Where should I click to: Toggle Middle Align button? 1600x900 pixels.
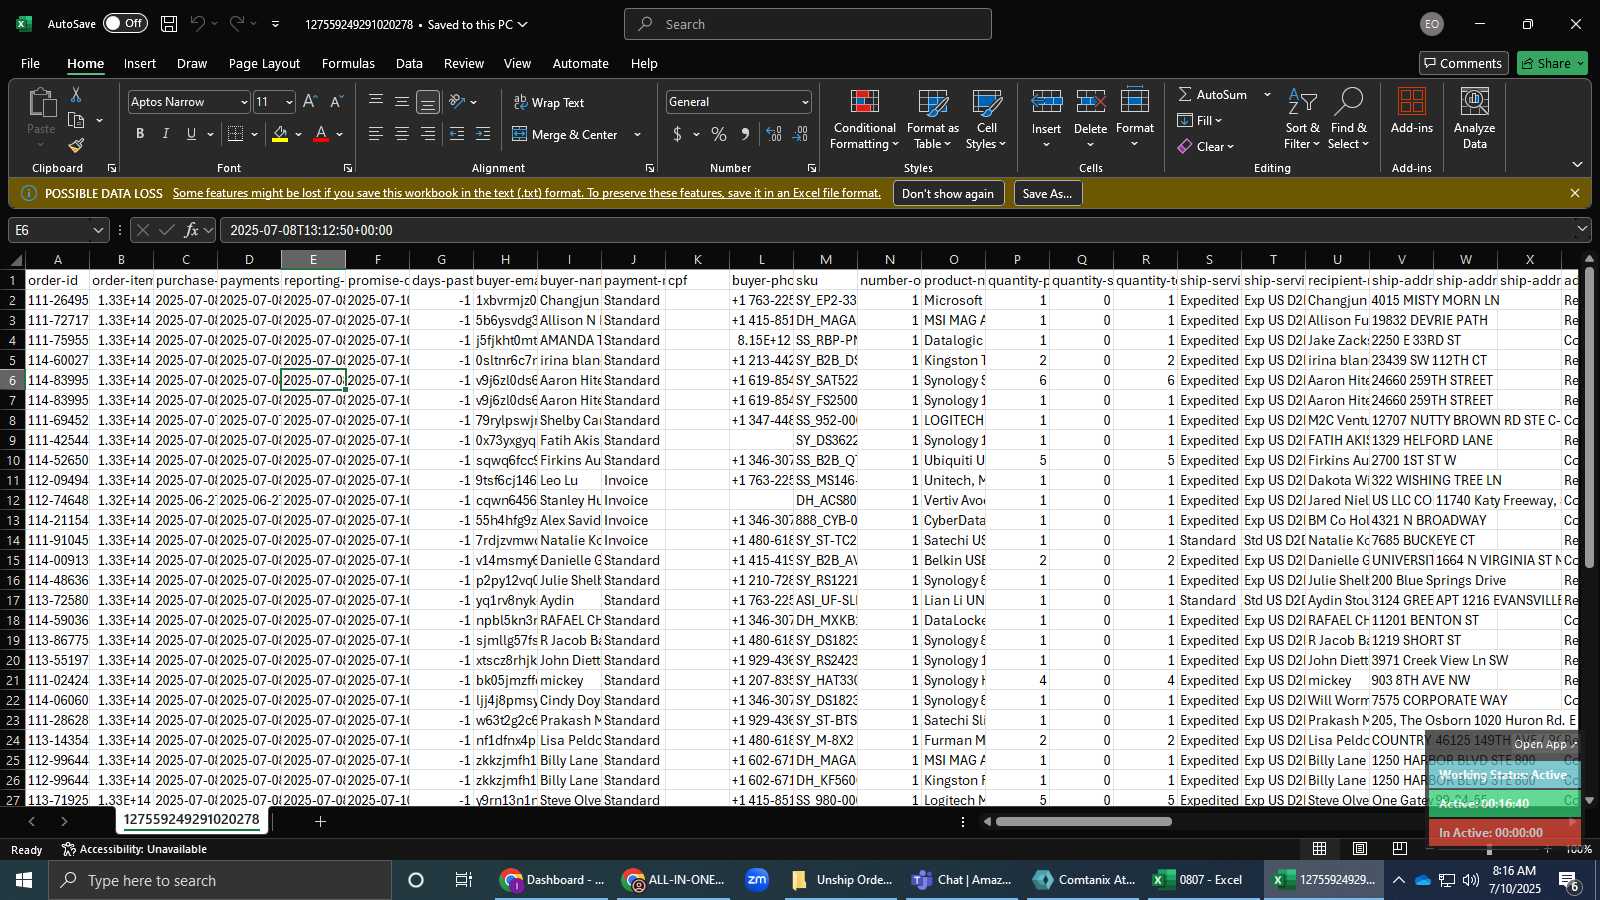pyautogui.click(x=402, y=102)
